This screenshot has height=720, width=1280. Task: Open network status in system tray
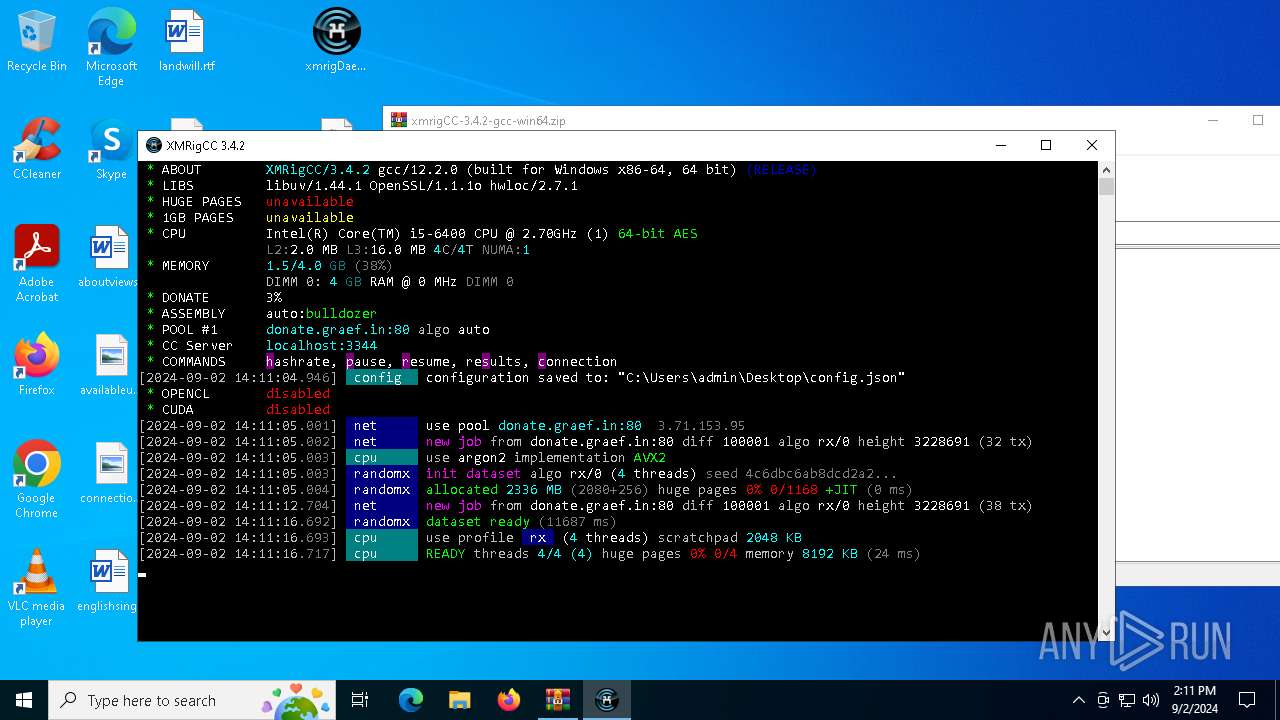click(1127, 700)
